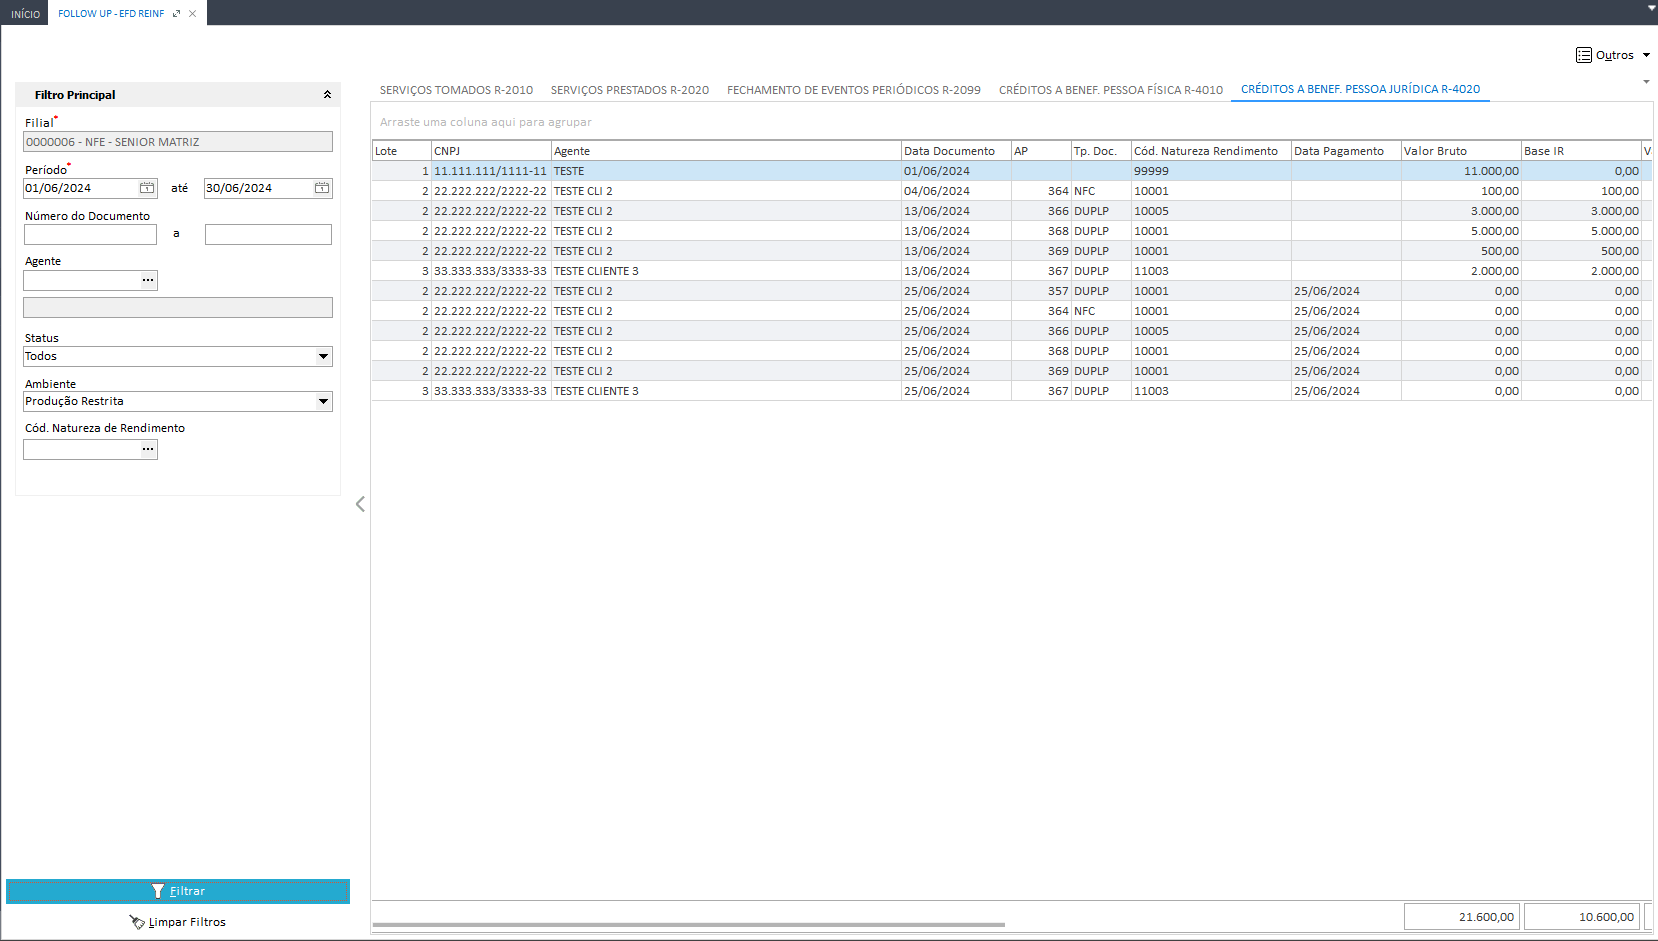Viewport: 1658px width, 941px height.
Task: Sort by the Lote column header
Action: pyautogui.click(x=401, y=151)
